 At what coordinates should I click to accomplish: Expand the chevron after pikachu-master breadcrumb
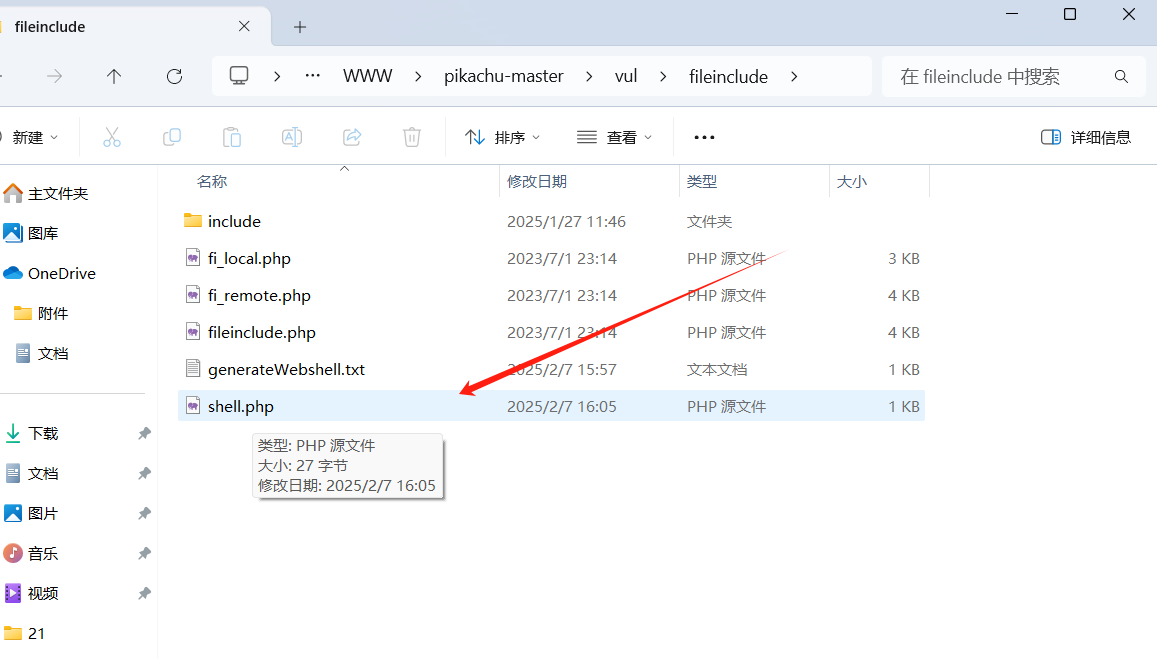tap(589, 77)
